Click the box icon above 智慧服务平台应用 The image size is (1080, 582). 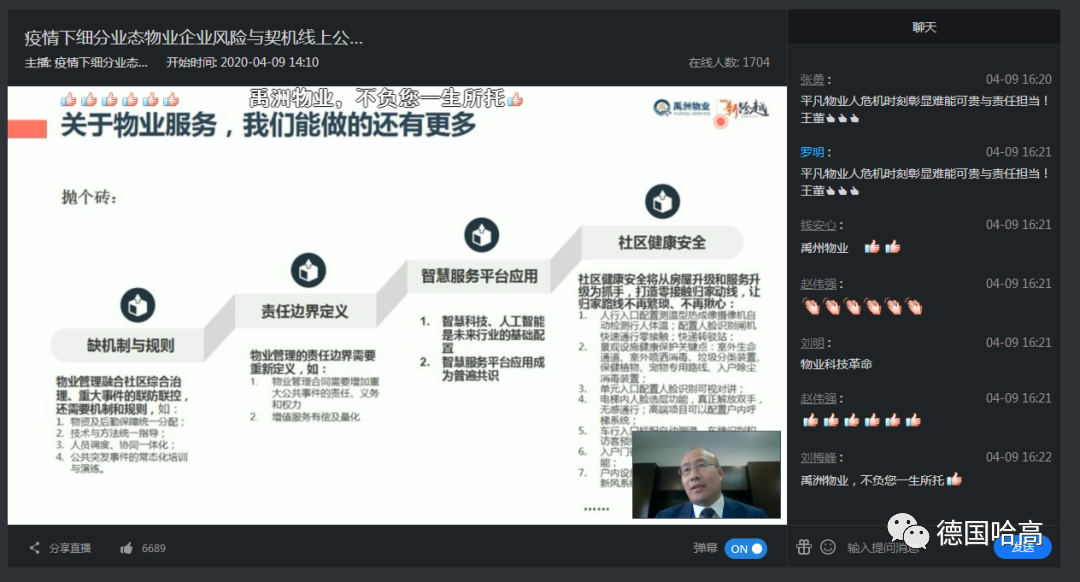481,235
